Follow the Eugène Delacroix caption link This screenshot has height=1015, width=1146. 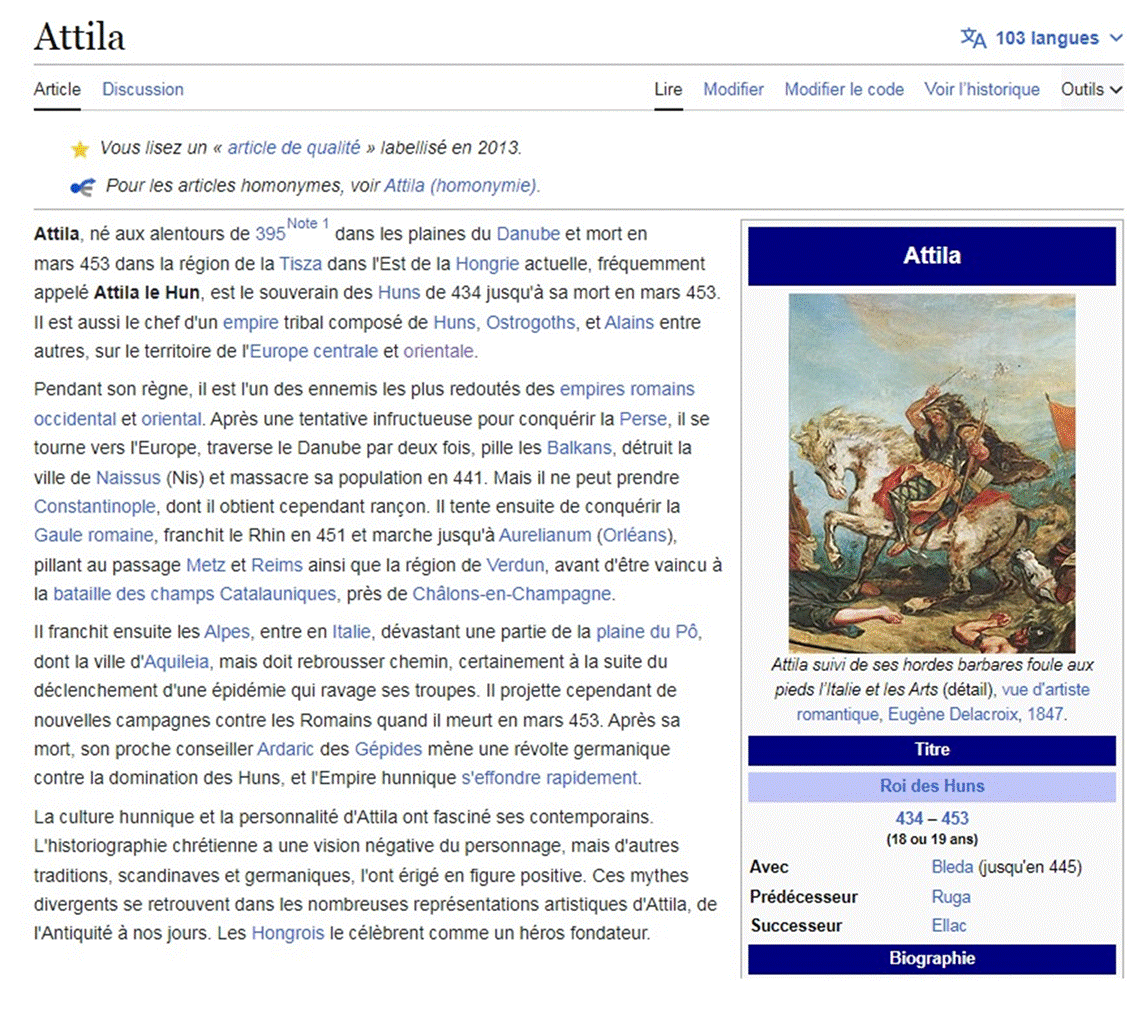[x=952, y=714]
